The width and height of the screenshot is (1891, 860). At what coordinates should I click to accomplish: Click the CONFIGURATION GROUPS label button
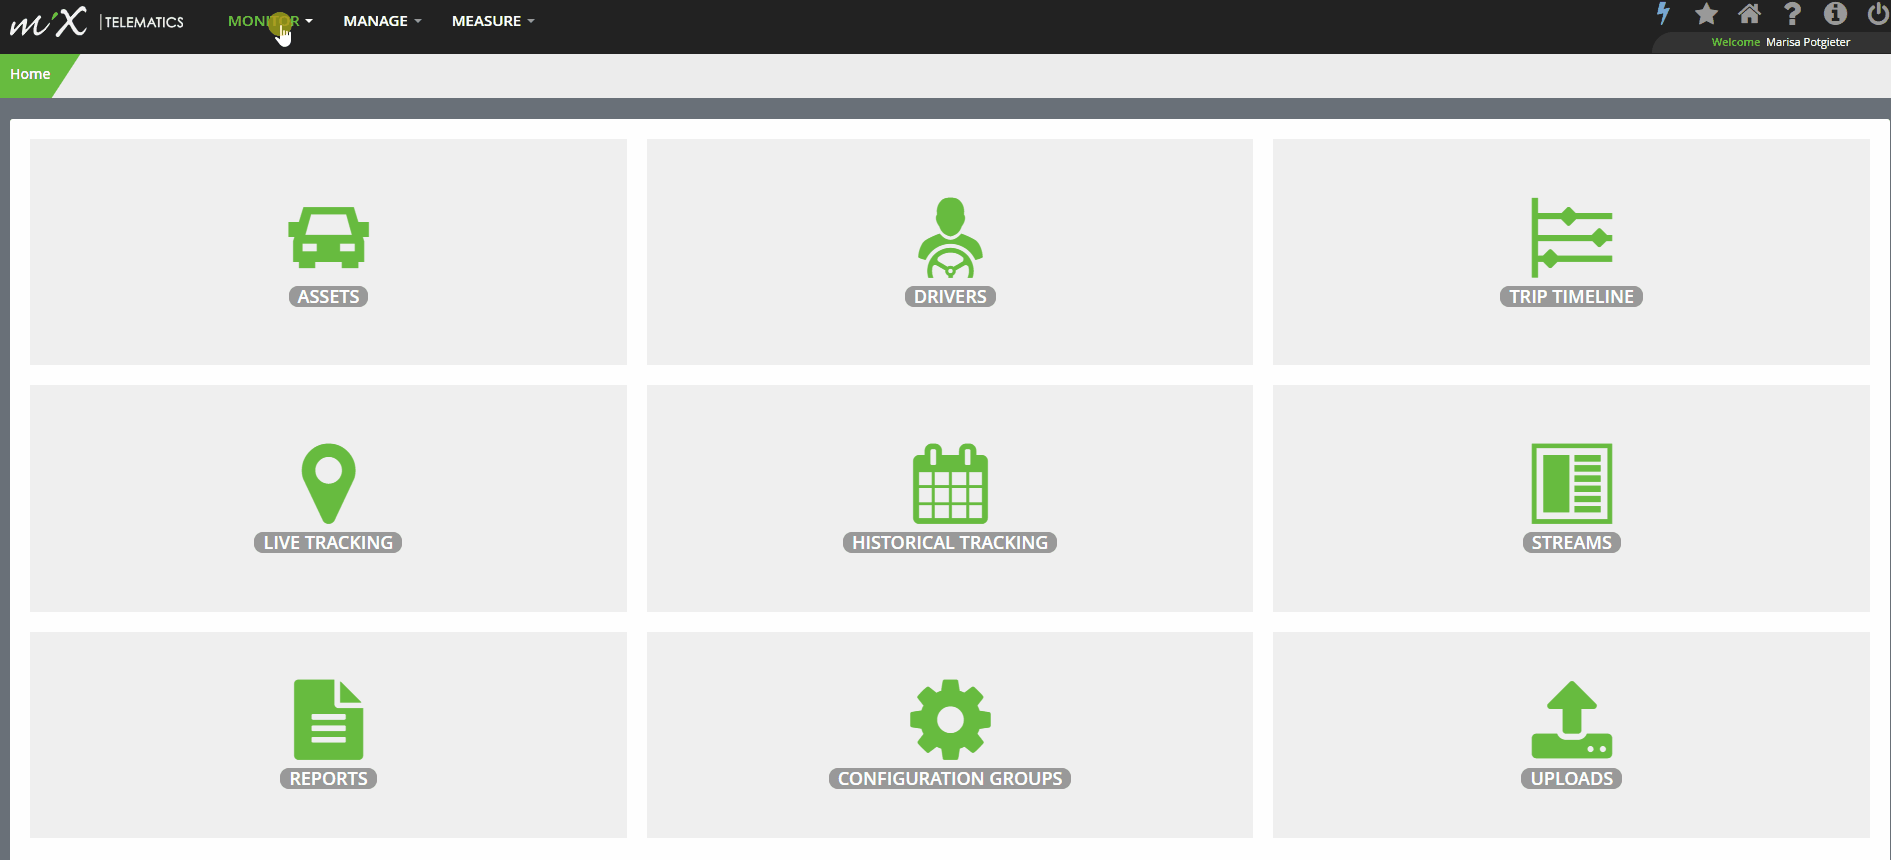pos(950,779)
